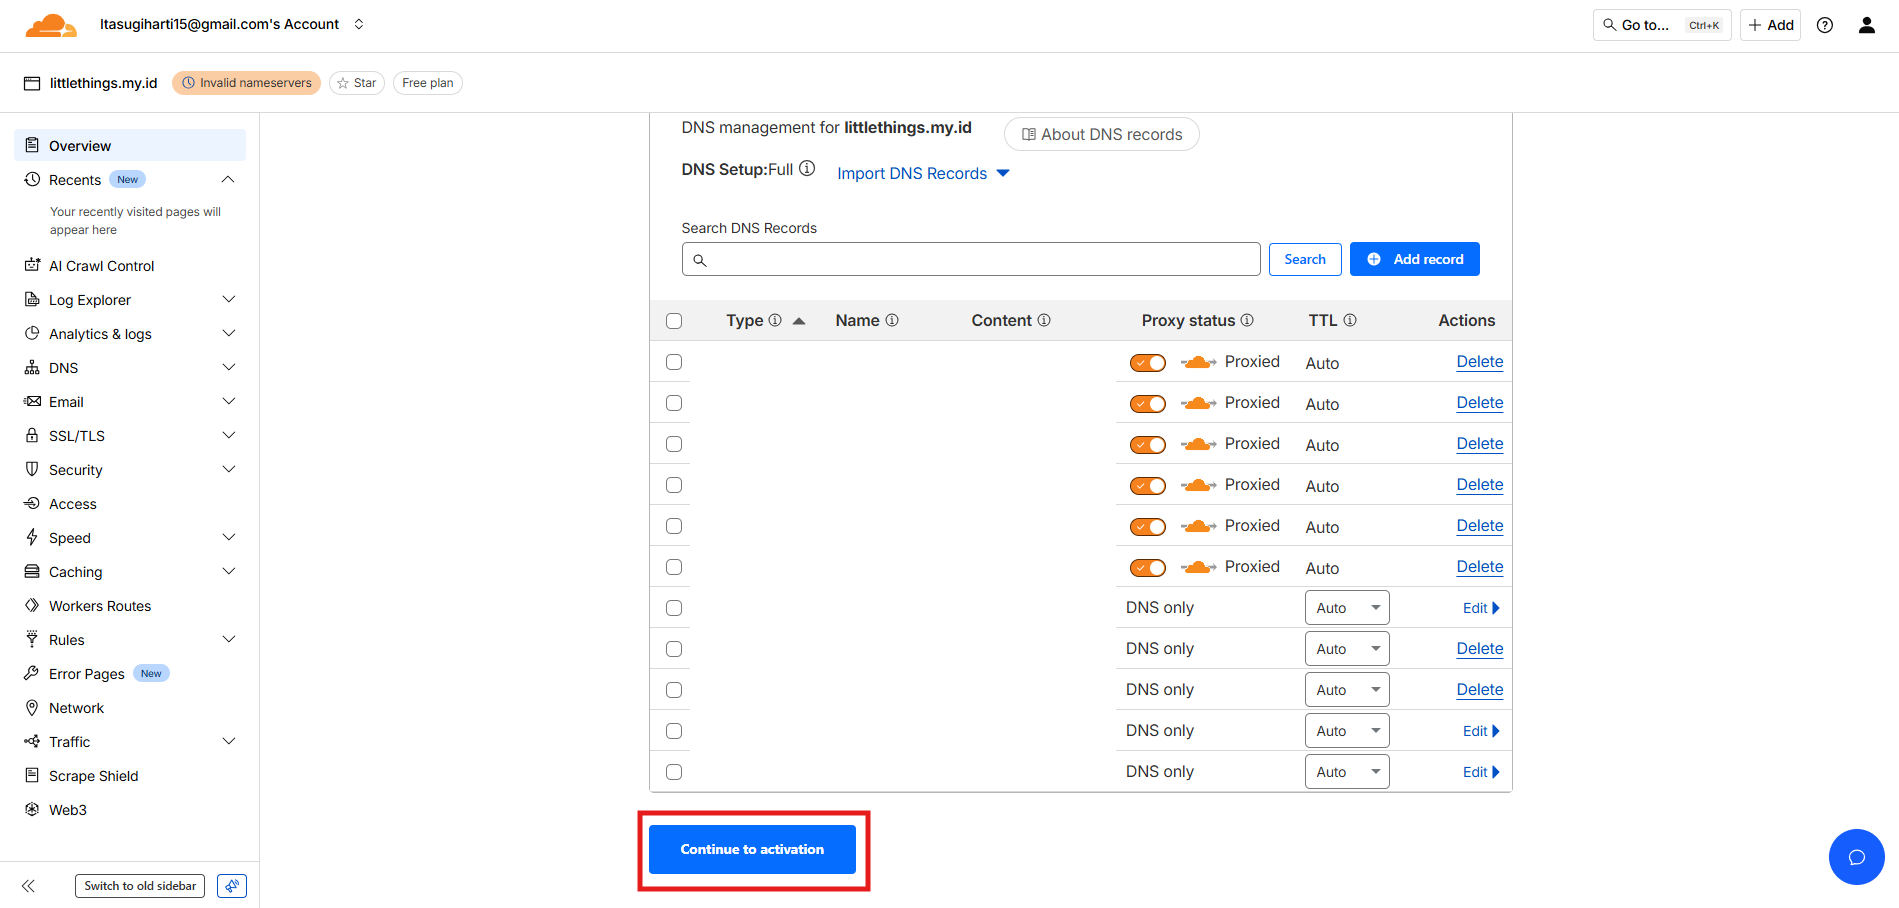The width and height of the screenshot is (1899, 908).
Task: Open the Go to... quick search box
Action: 1662,25
